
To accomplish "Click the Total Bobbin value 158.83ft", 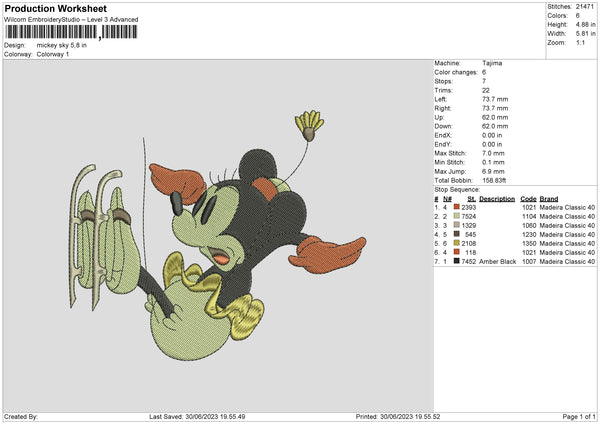I will (494, 180).
